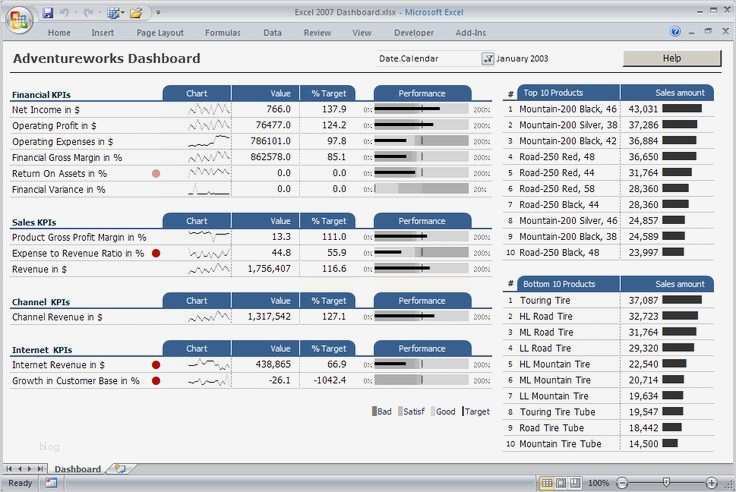Screen dimensions: 736x492
Task: Click the Help button on the dashboard
Action: coord(672,58)
